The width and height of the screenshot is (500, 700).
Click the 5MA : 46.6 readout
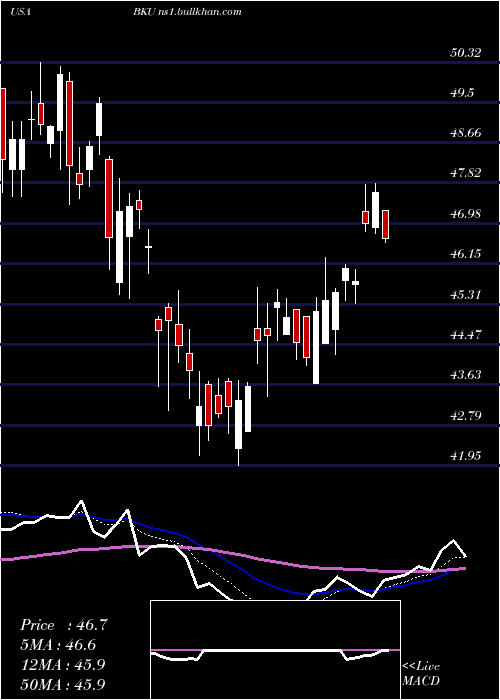(x=58, y=645)
